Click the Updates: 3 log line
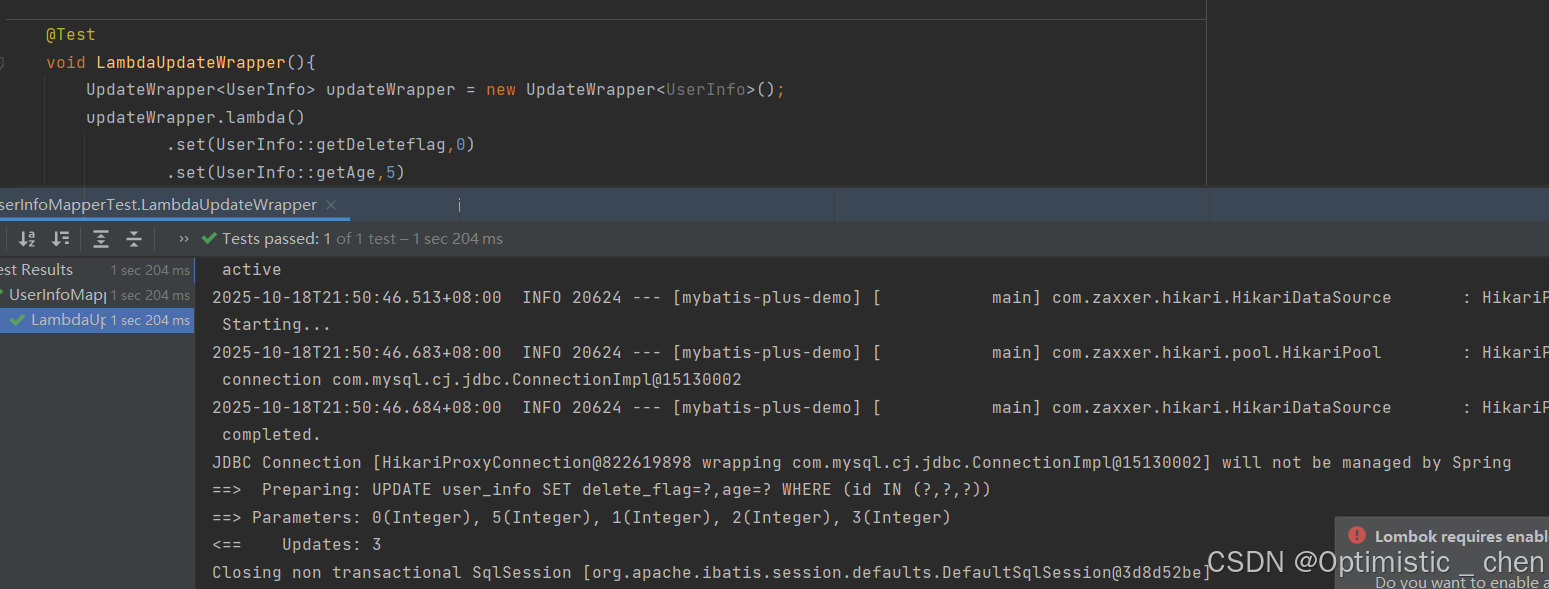Image resolution: width=1549 pixels, height=589 pixels. coord(297,545)
